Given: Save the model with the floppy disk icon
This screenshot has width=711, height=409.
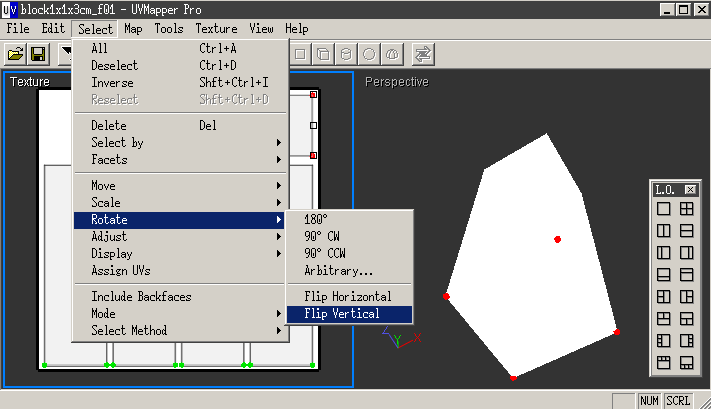Looking at the screenshot, I should 38,54.
